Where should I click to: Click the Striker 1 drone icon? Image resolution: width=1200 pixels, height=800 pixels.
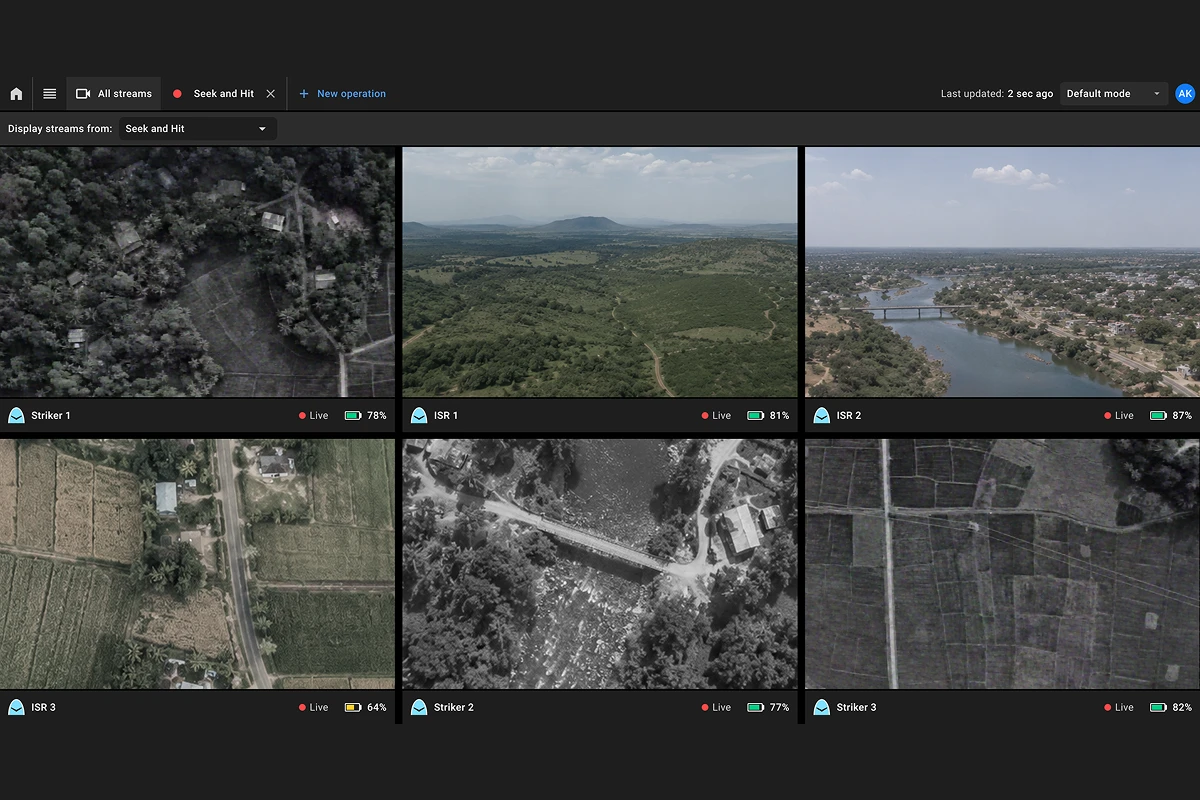pos(16,415)
